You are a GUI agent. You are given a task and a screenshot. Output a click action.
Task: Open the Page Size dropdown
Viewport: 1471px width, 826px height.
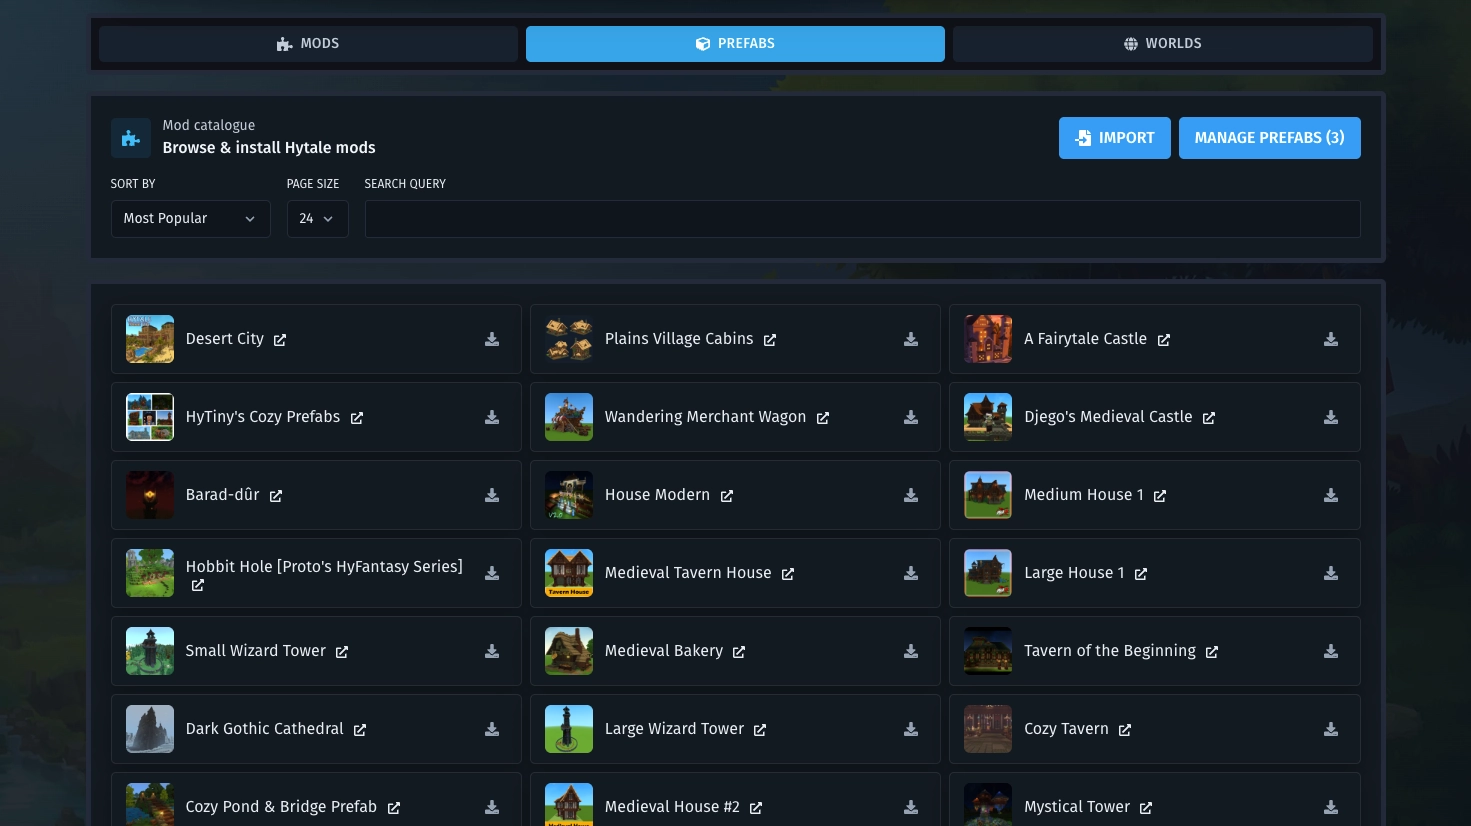click(317, 219)
